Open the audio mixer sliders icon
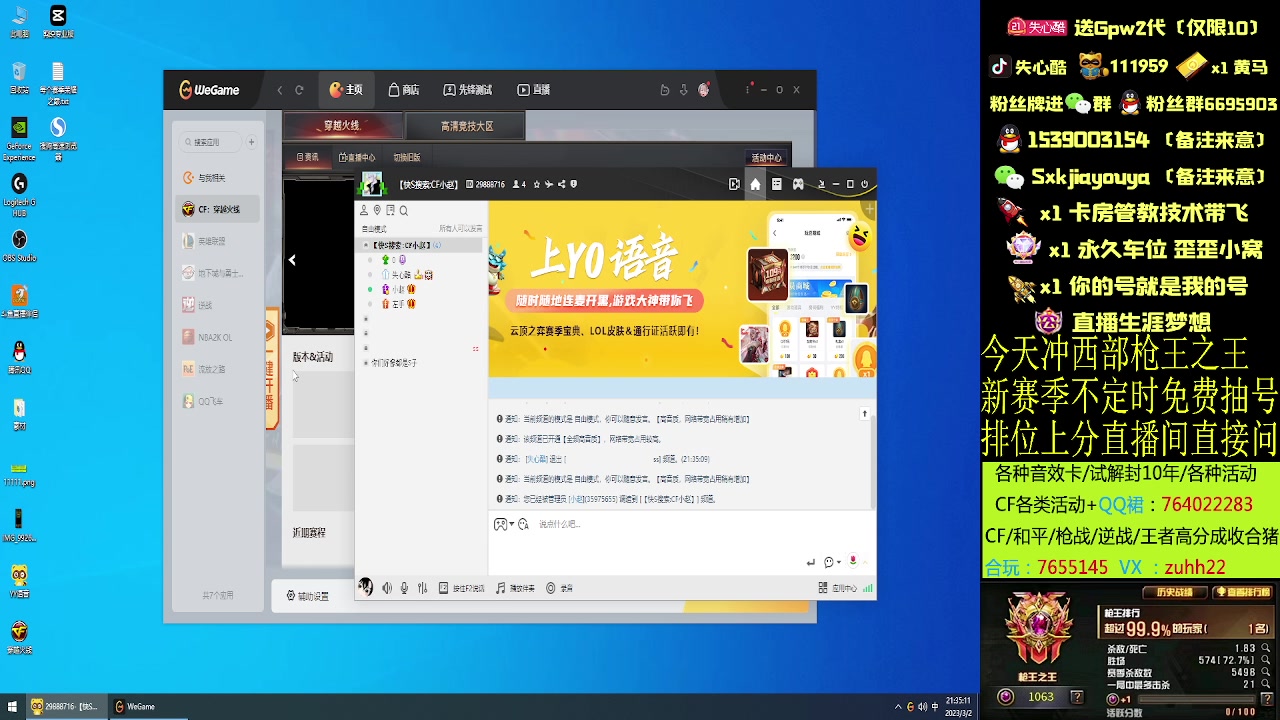 click(x=423, y=588)
